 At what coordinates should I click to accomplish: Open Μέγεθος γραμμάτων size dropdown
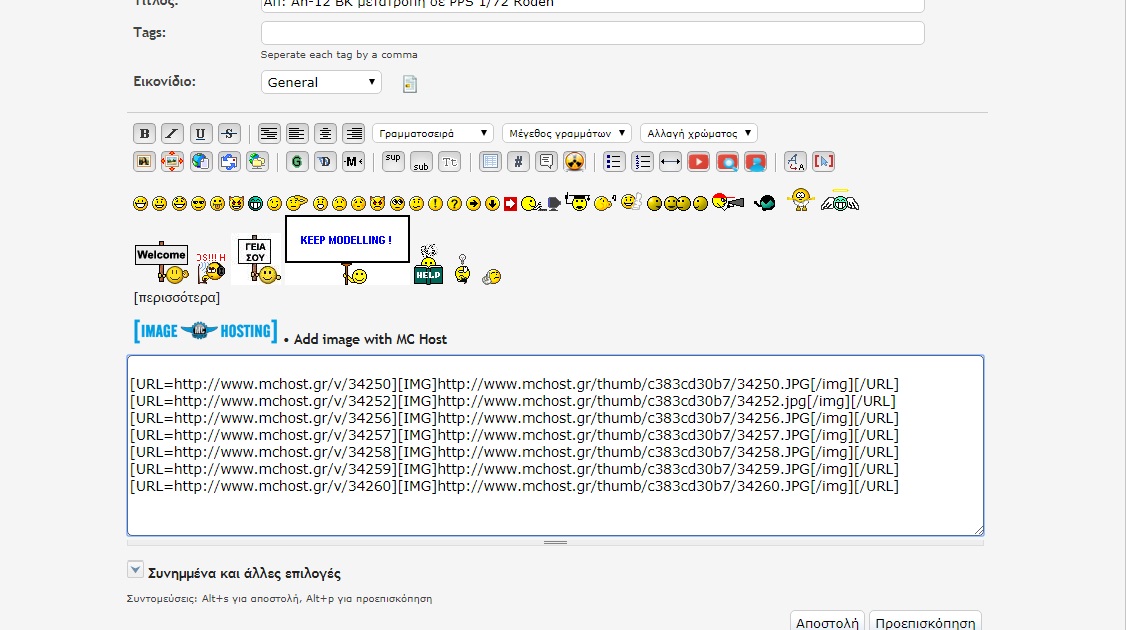click(x=567, y=134)
